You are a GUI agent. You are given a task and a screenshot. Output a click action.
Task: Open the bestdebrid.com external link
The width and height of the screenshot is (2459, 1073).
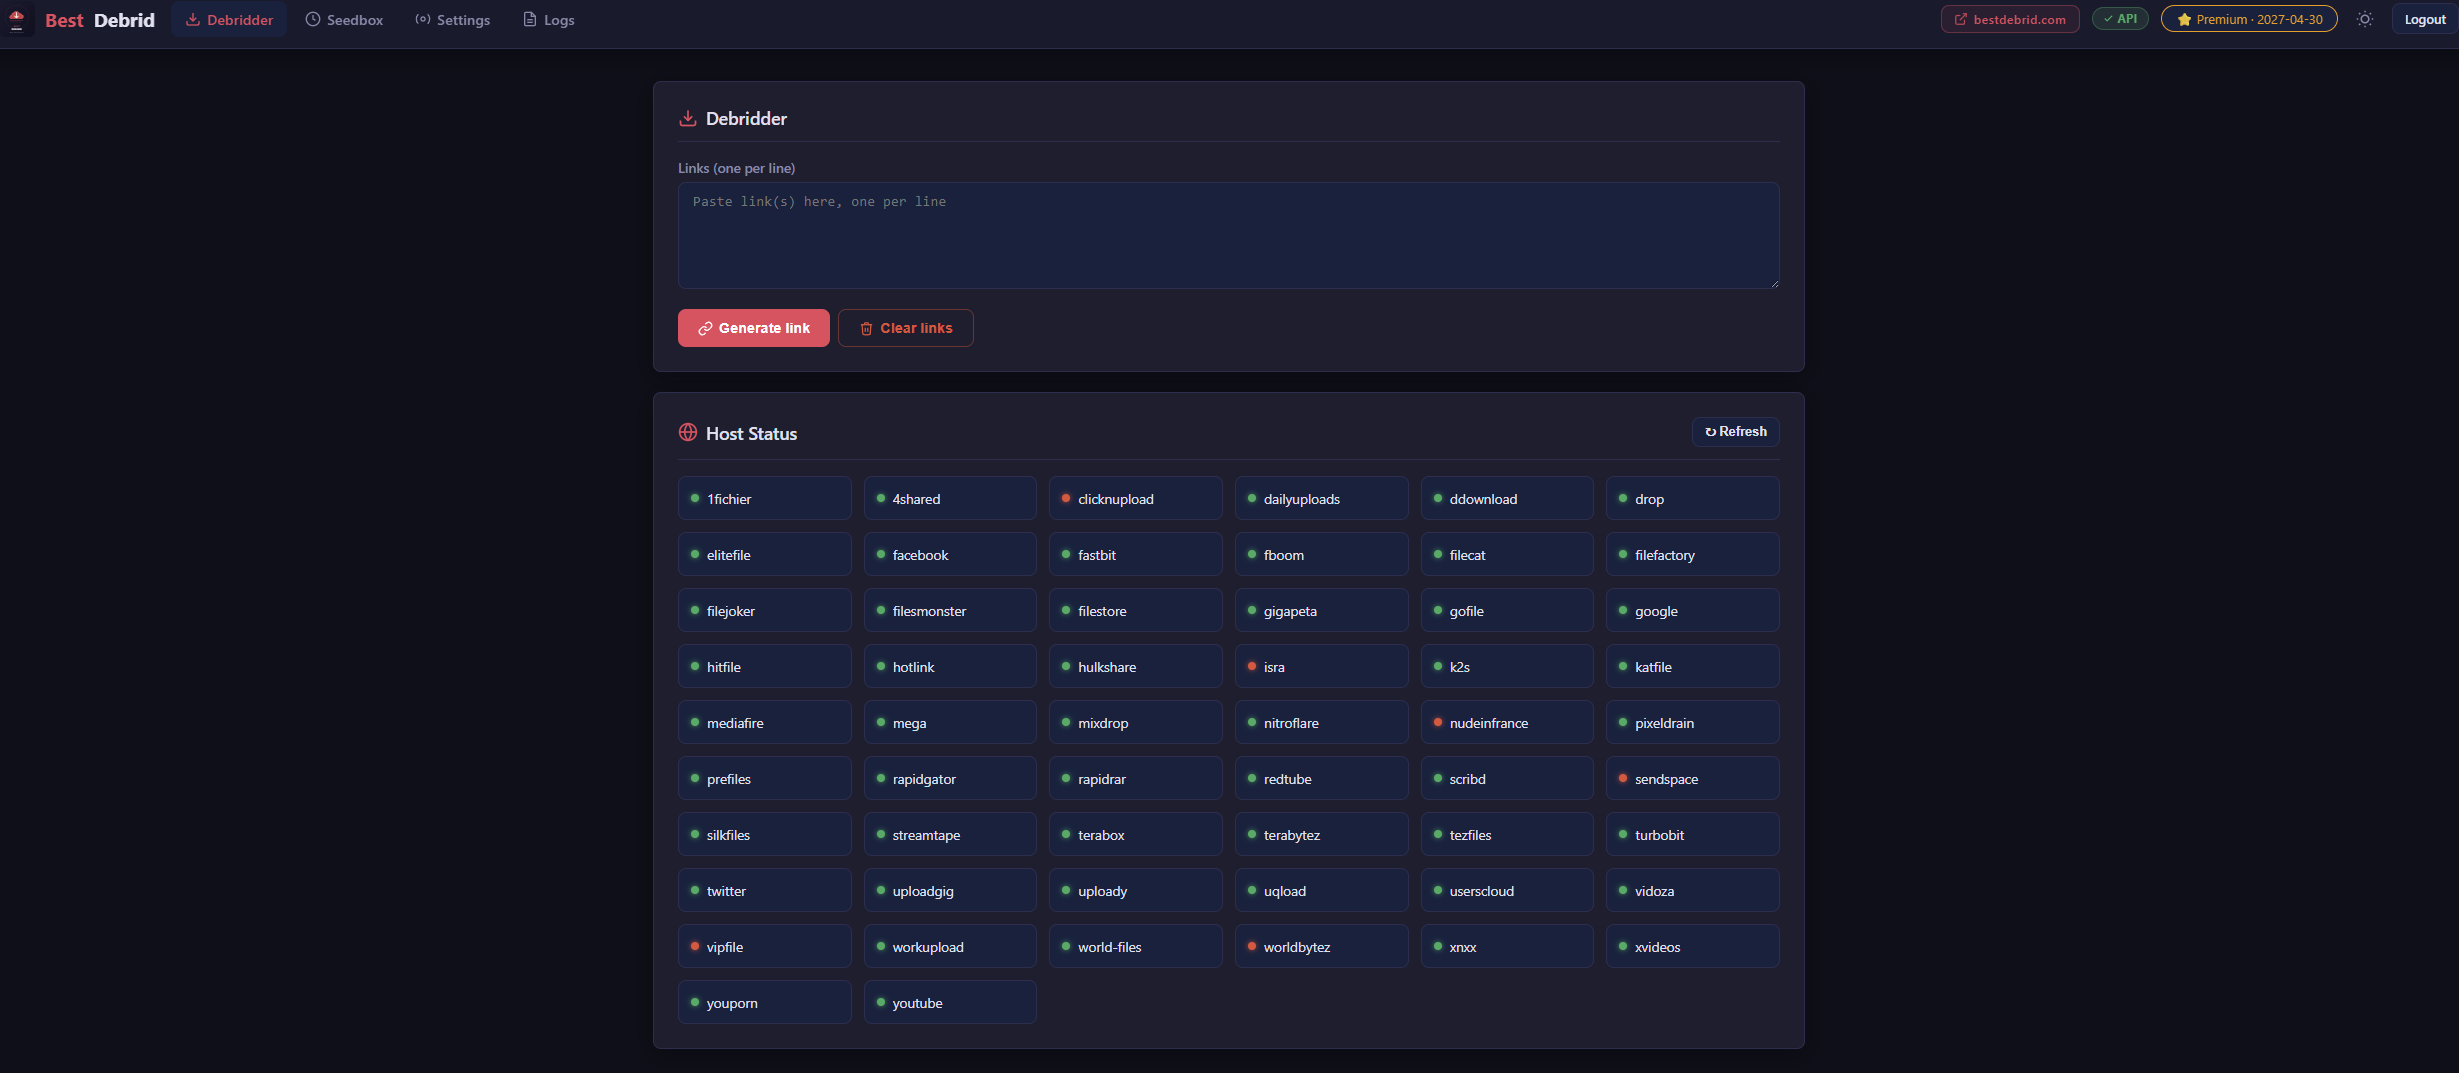point(2010,20)
